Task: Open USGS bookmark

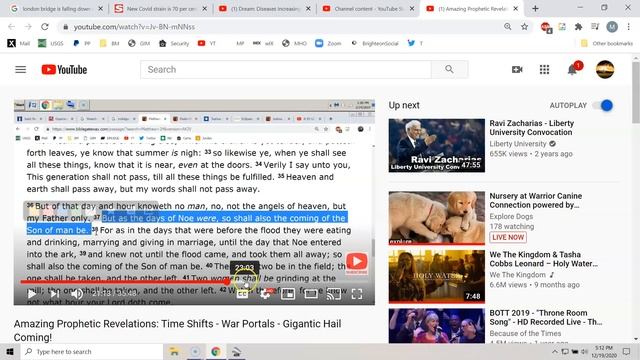Action: 51,43
